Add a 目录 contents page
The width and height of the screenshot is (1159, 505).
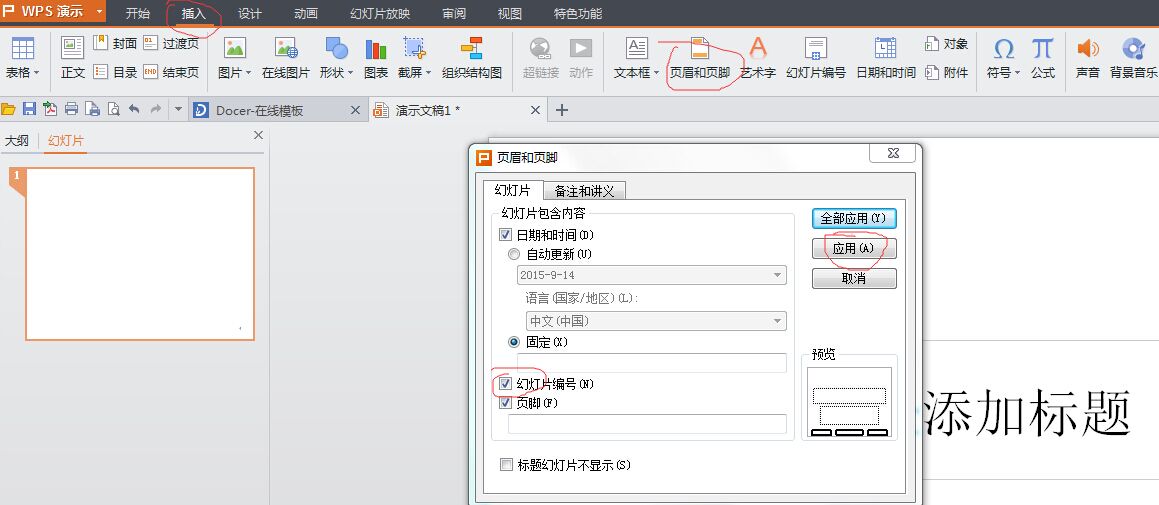(x=115, y=72)
